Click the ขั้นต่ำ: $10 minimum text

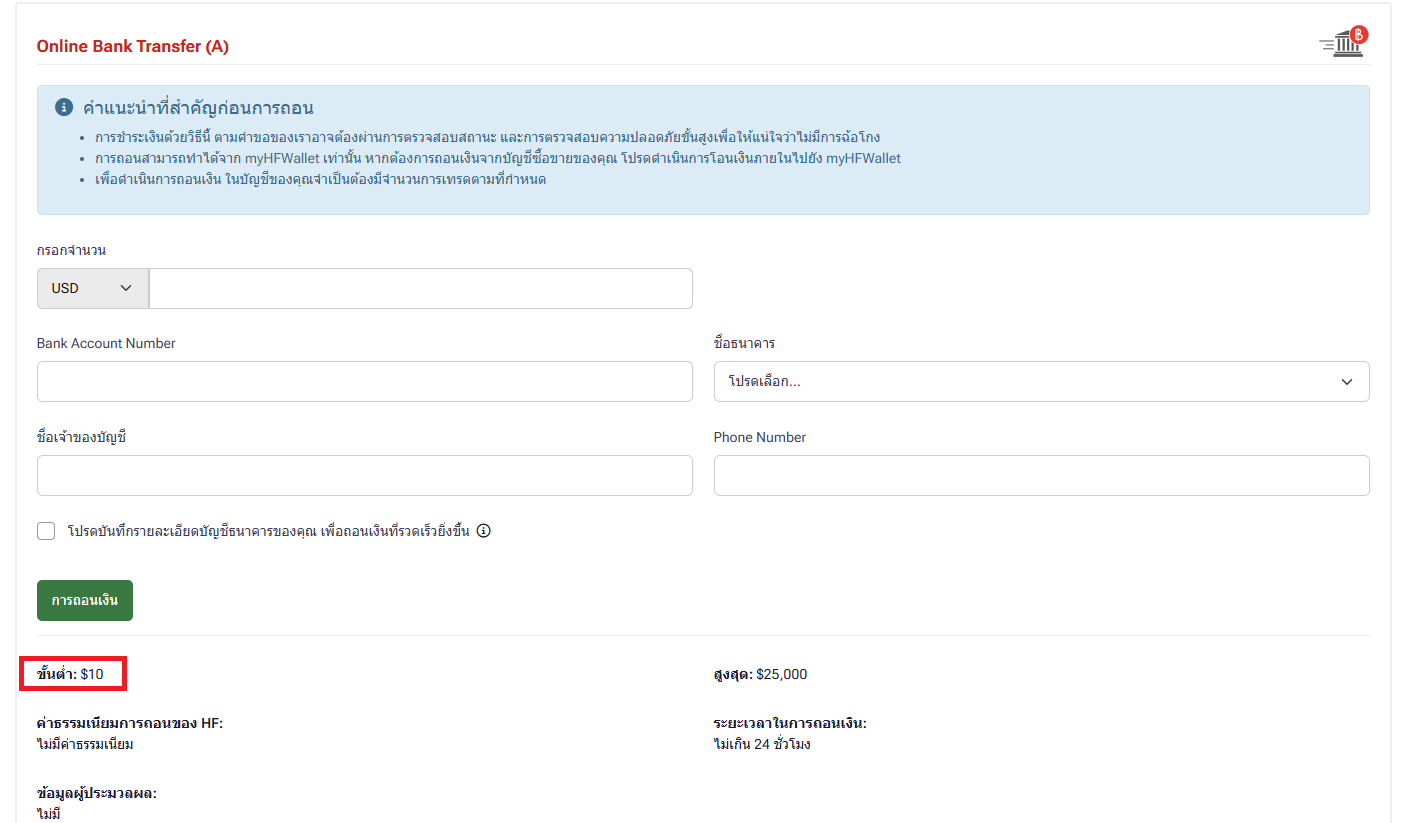[x=71, y=674]
